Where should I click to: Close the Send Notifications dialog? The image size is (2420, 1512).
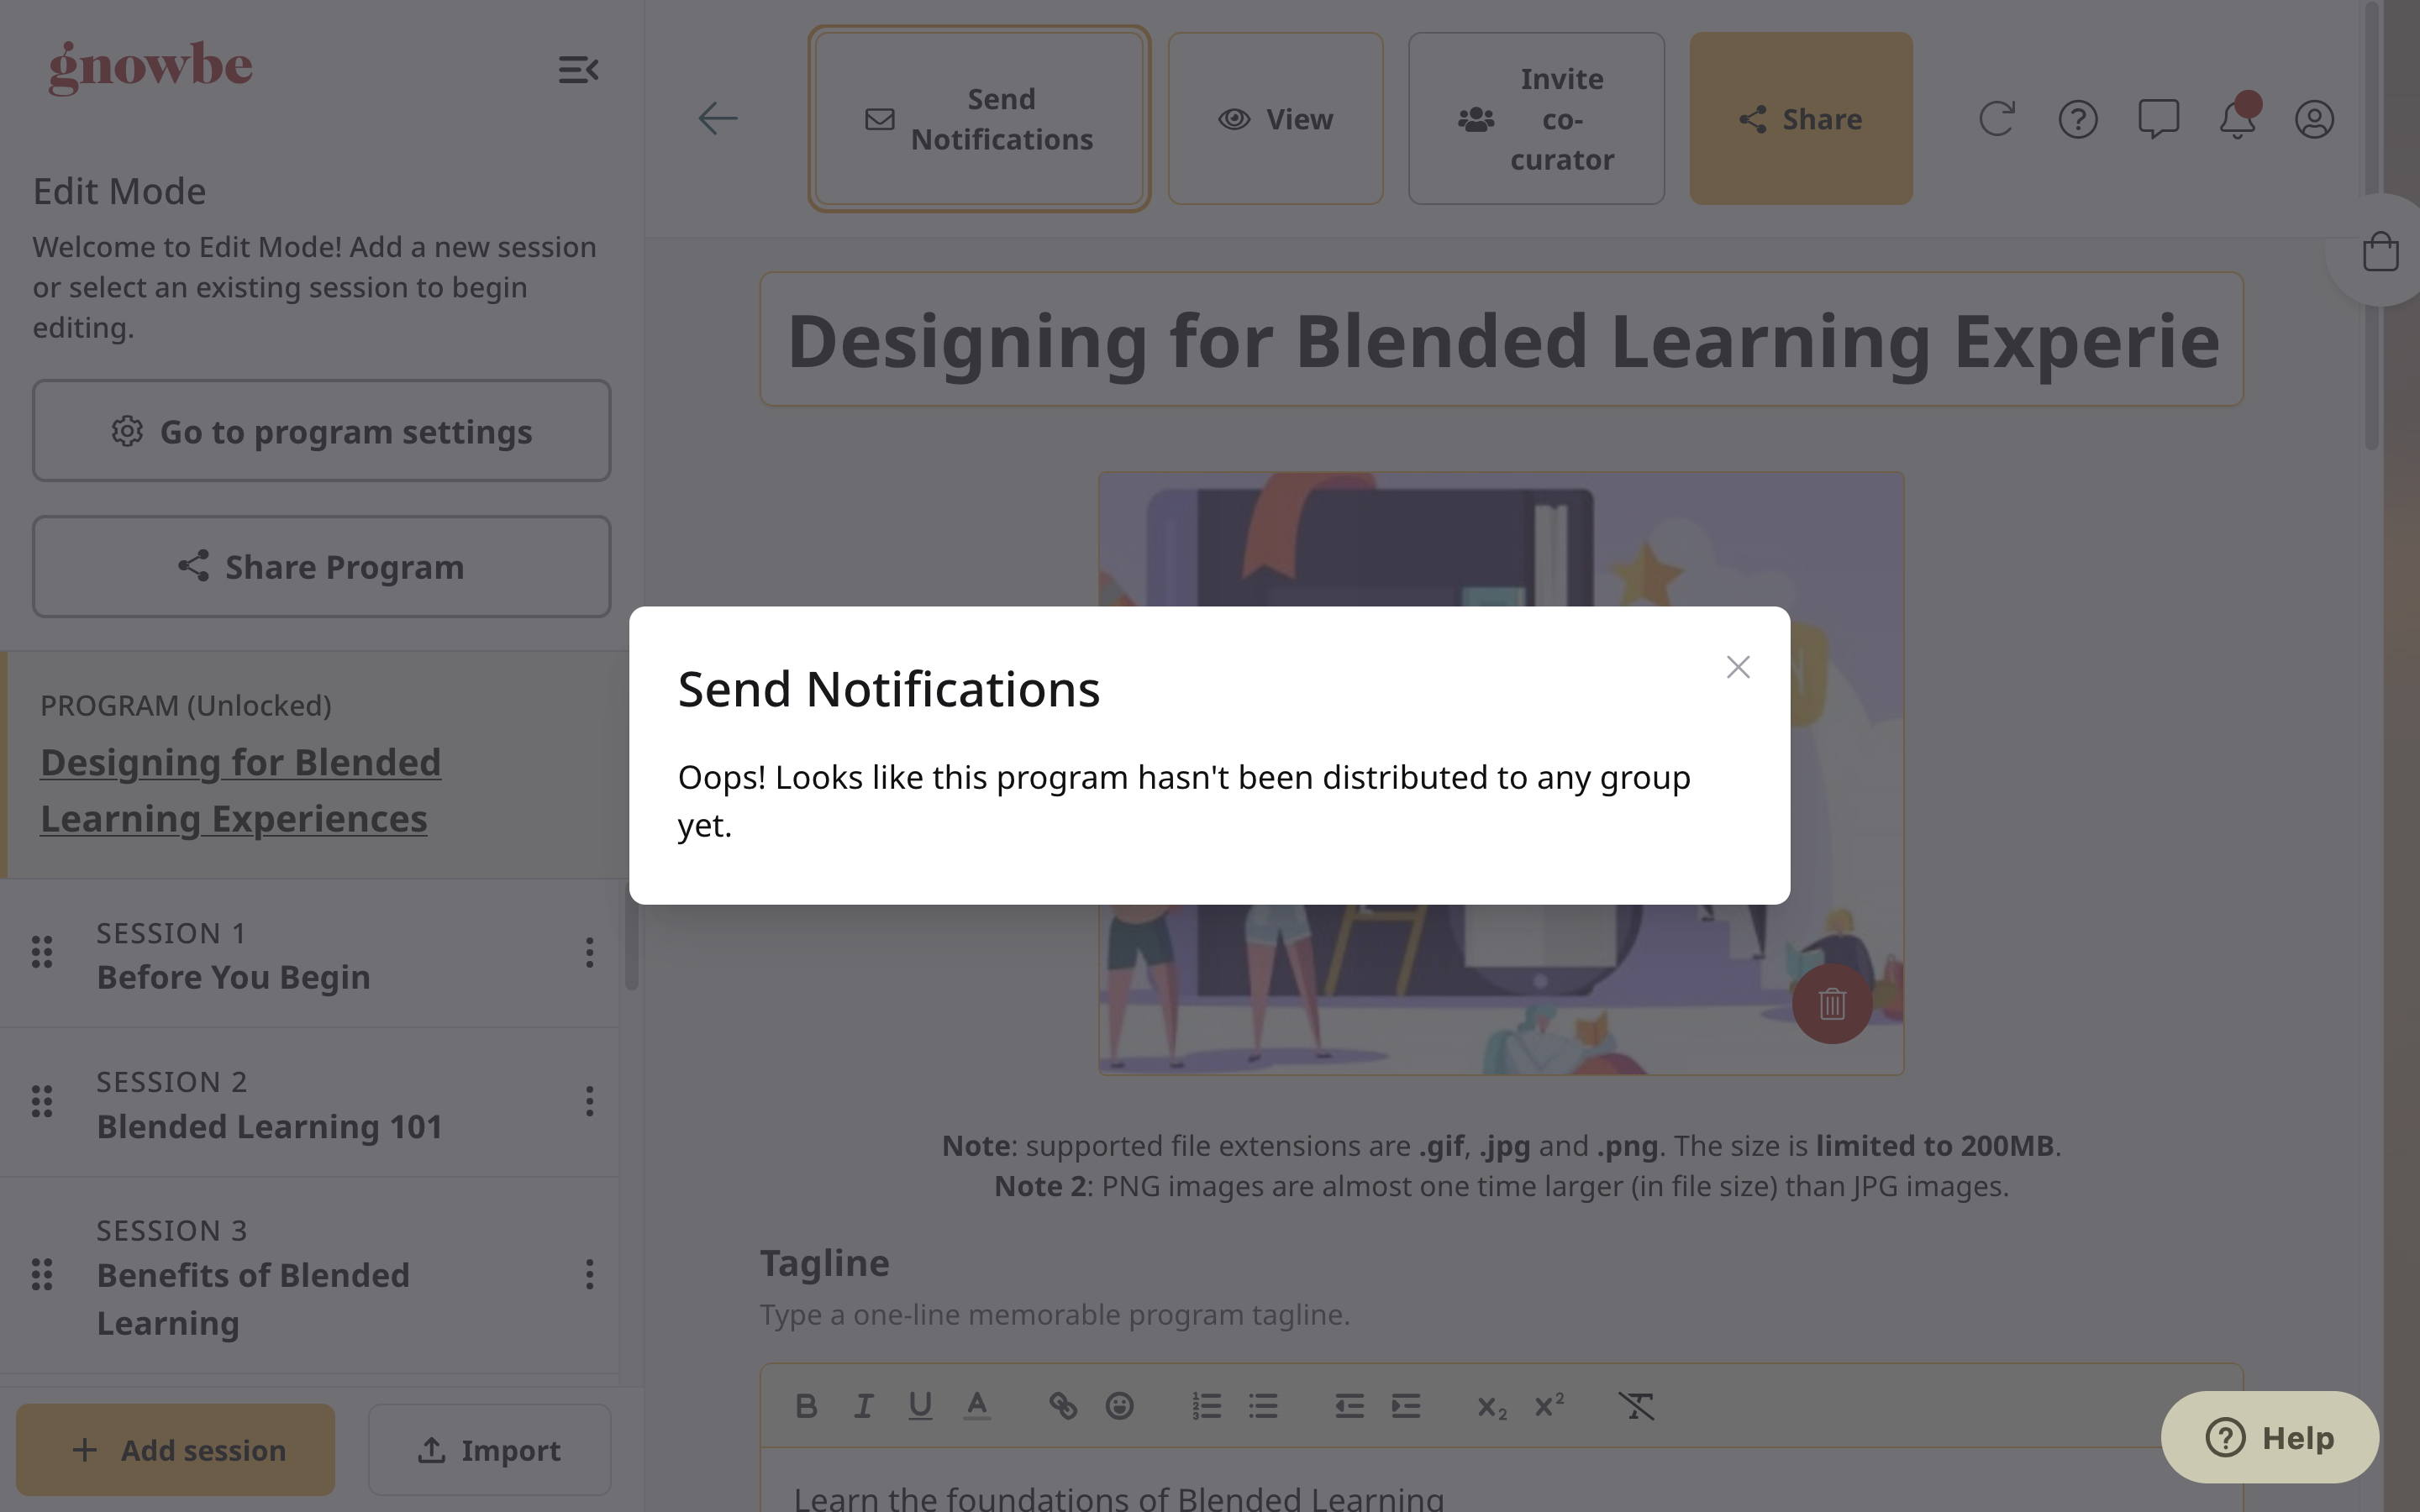pos(1738,667)
